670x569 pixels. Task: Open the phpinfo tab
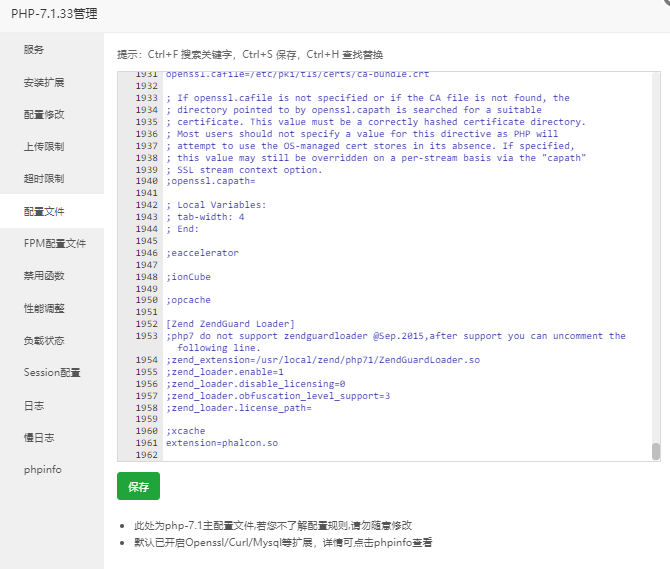[43, 470]
